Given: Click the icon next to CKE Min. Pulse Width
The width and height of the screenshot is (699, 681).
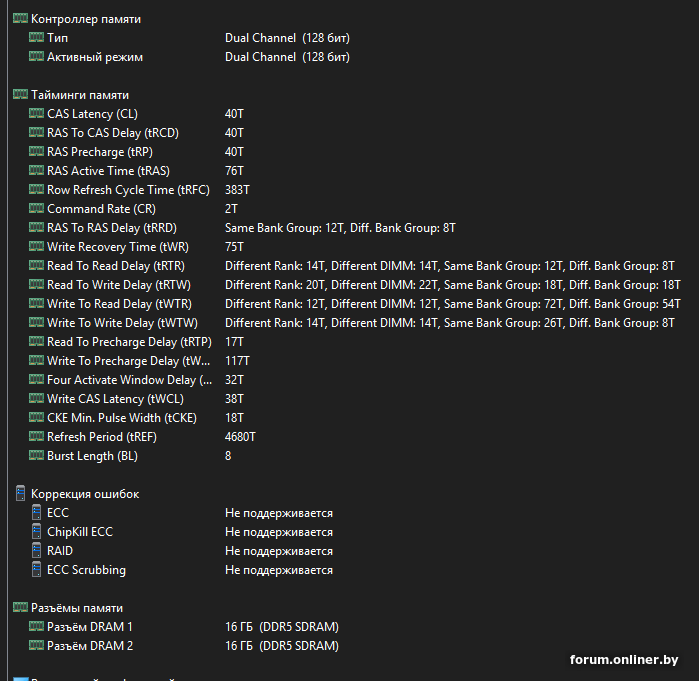Looking at the screenshot, I should click(37, 417).
